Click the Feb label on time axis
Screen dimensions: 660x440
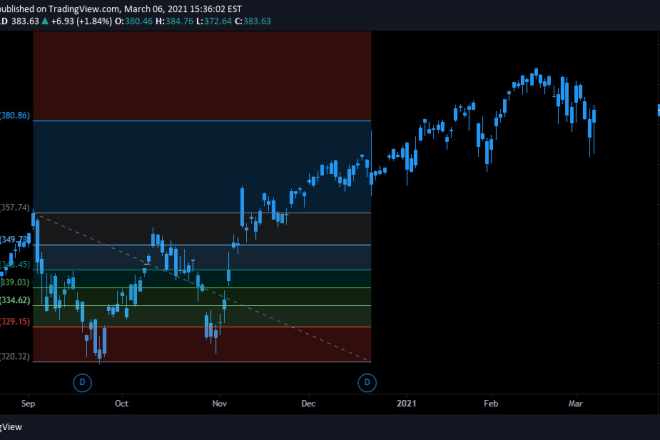pyautogui.click(x=491, y=403)
